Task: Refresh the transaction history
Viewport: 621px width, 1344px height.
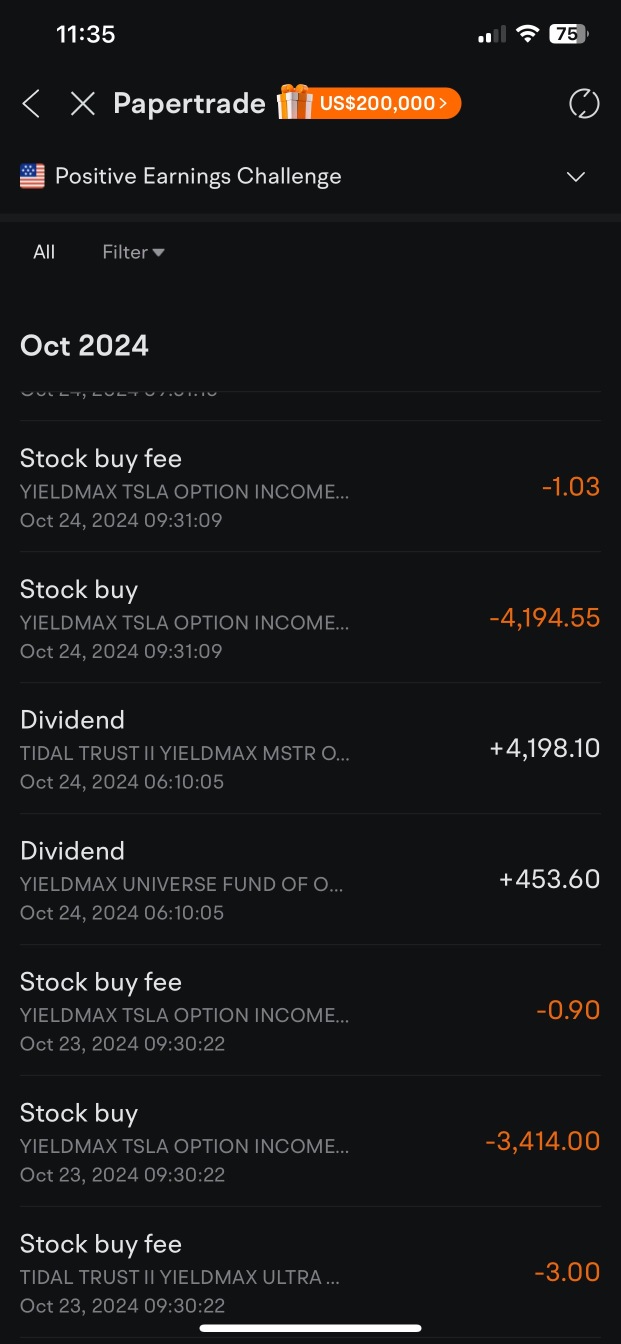Action: 584,103
